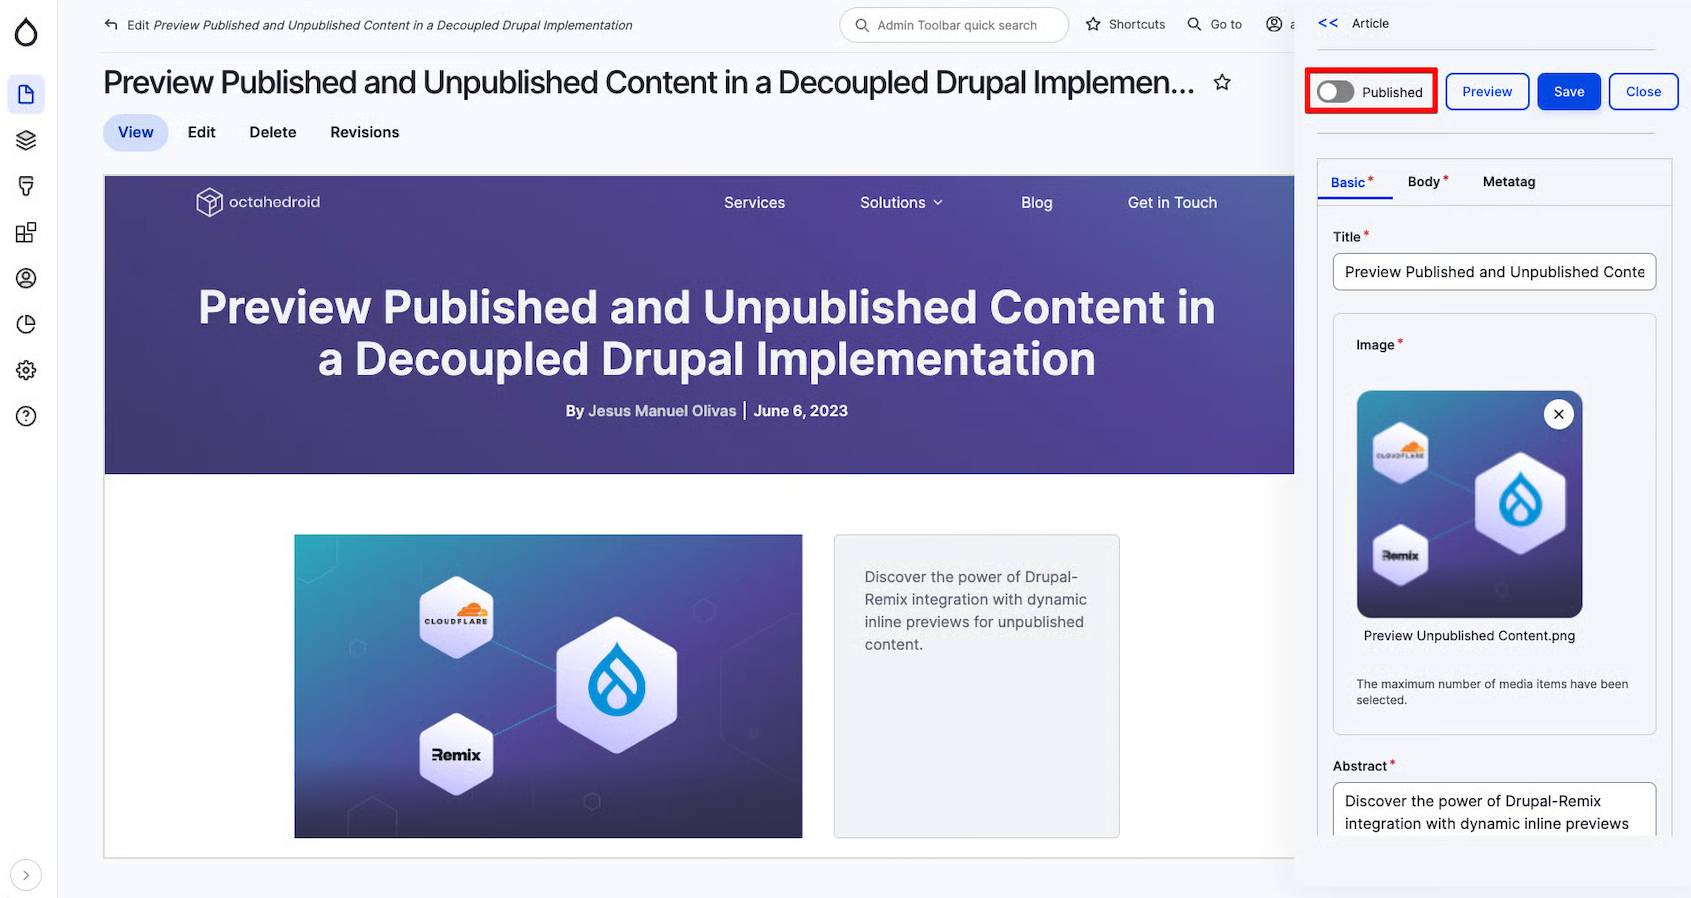Click the octahedroid logo in preview
The width and height of the screenshot is (1691, 898).
point(258,202)
